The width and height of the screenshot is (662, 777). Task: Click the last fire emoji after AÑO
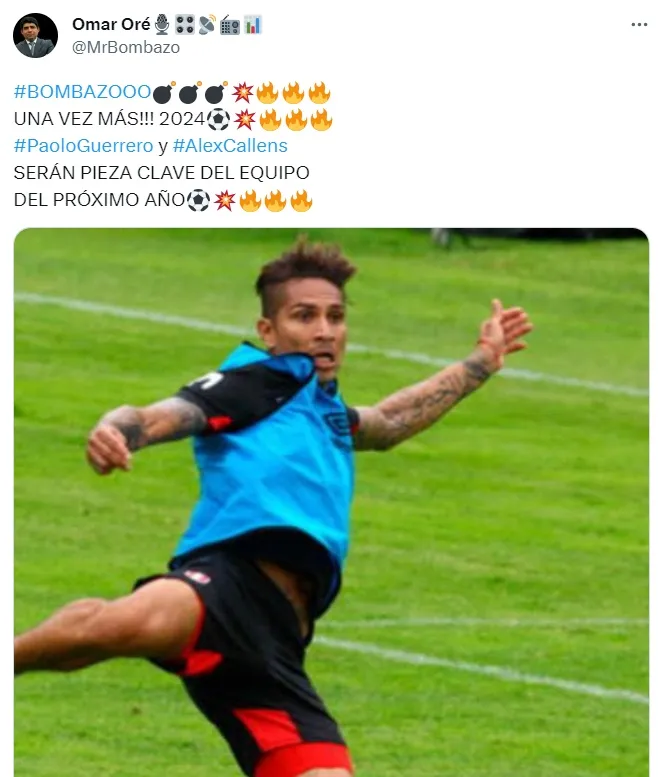pos(301,200)
